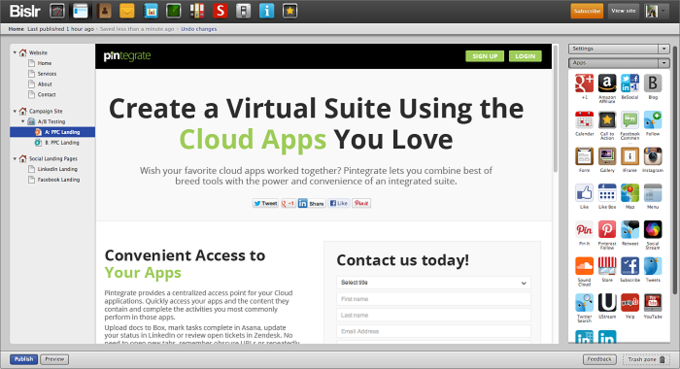Image resolution: width=680 pixels, height=369 pixels.
Task: Click the Undo changes link
Action: (199, 29)
